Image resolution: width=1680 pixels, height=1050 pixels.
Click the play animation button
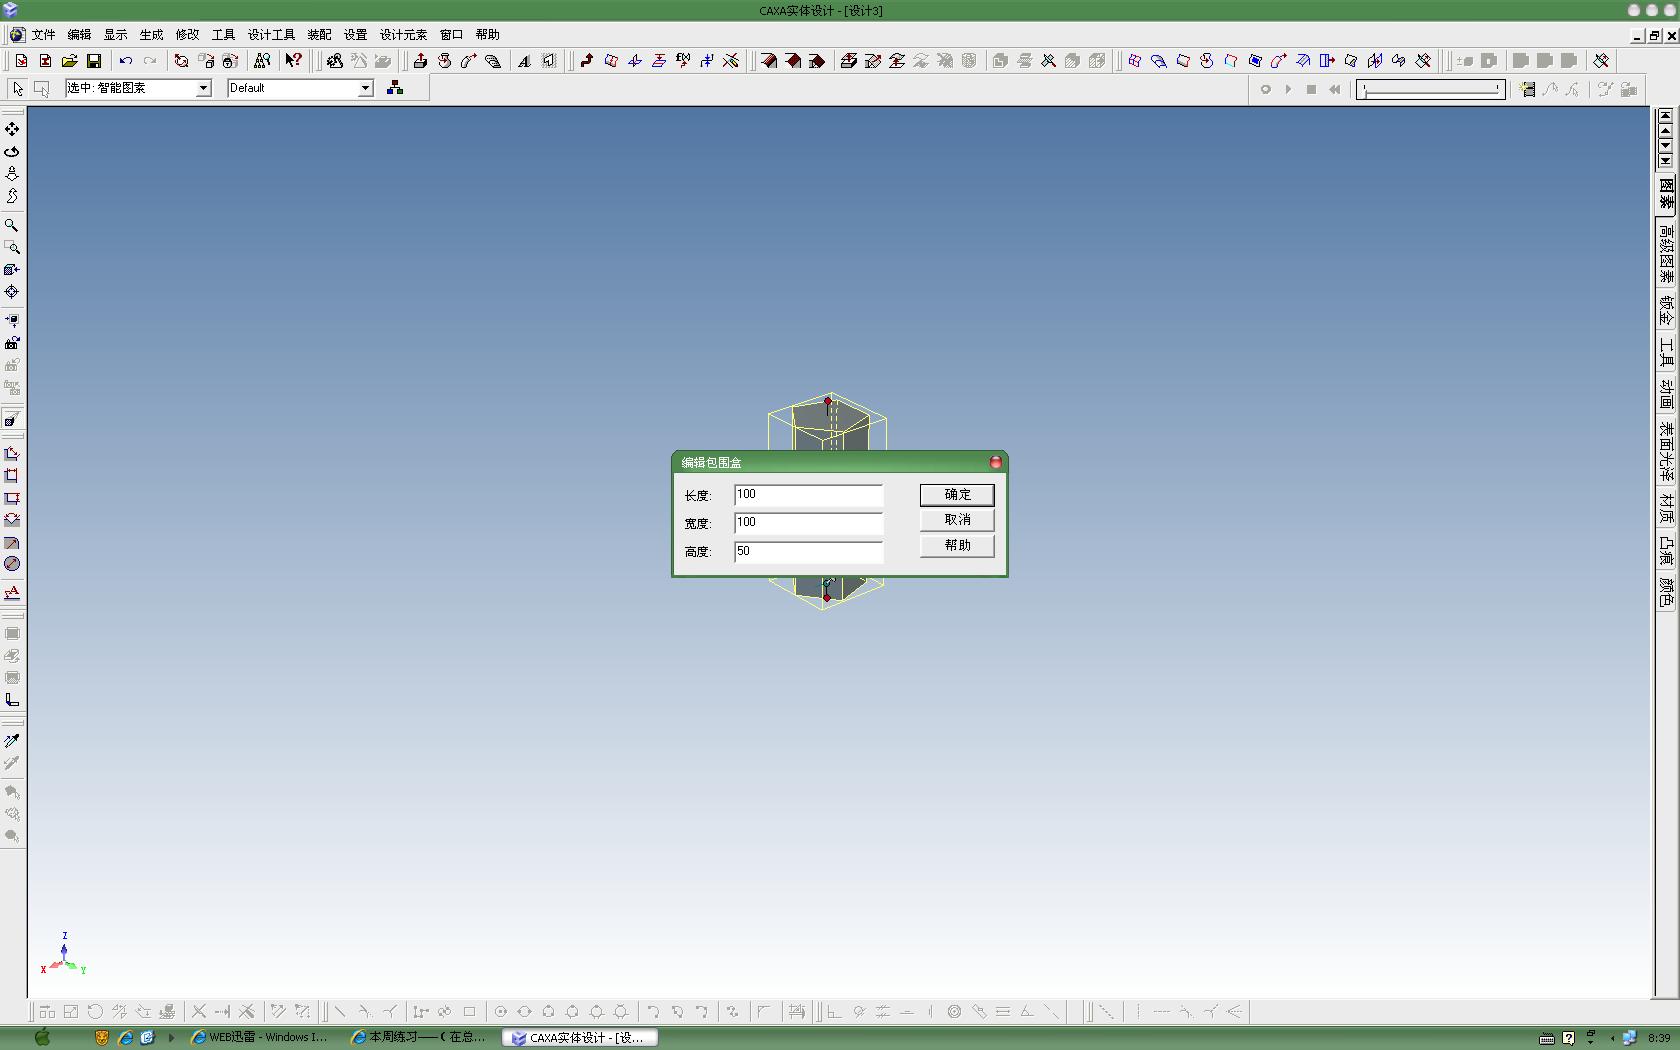[x=1288, y=89]
